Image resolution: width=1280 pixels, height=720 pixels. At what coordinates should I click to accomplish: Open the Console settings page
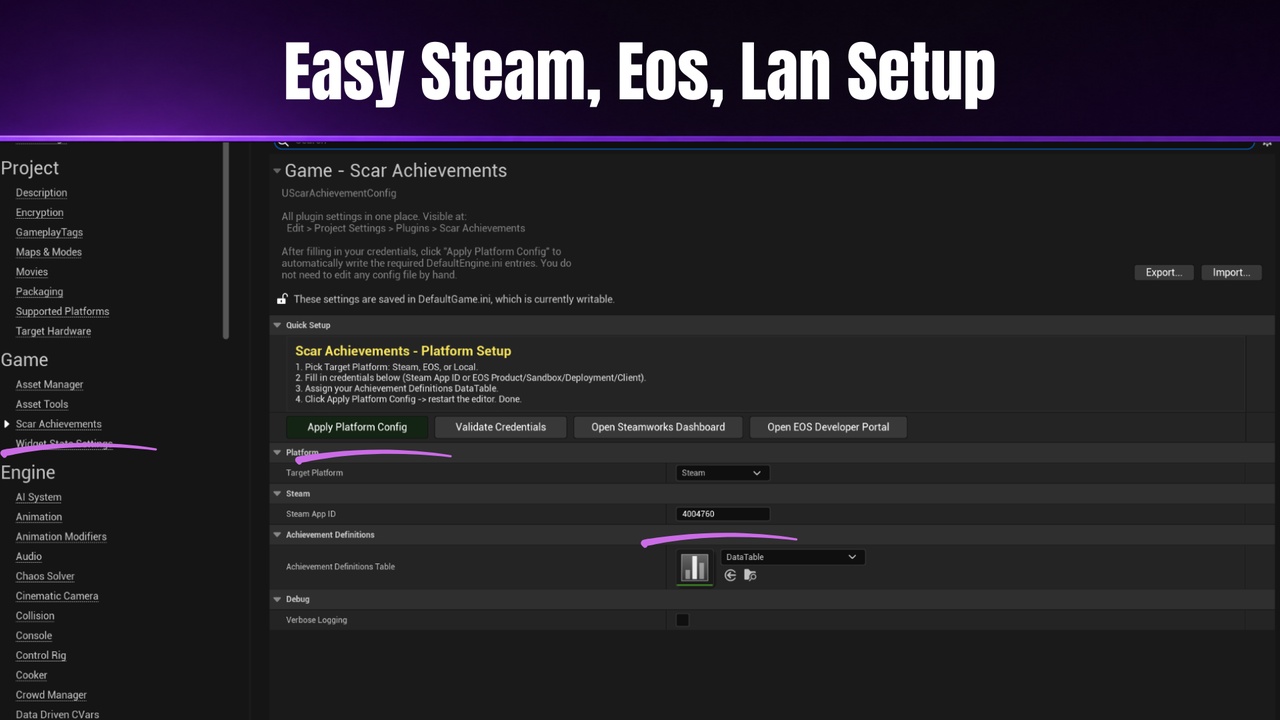click(x=34, y=636)
